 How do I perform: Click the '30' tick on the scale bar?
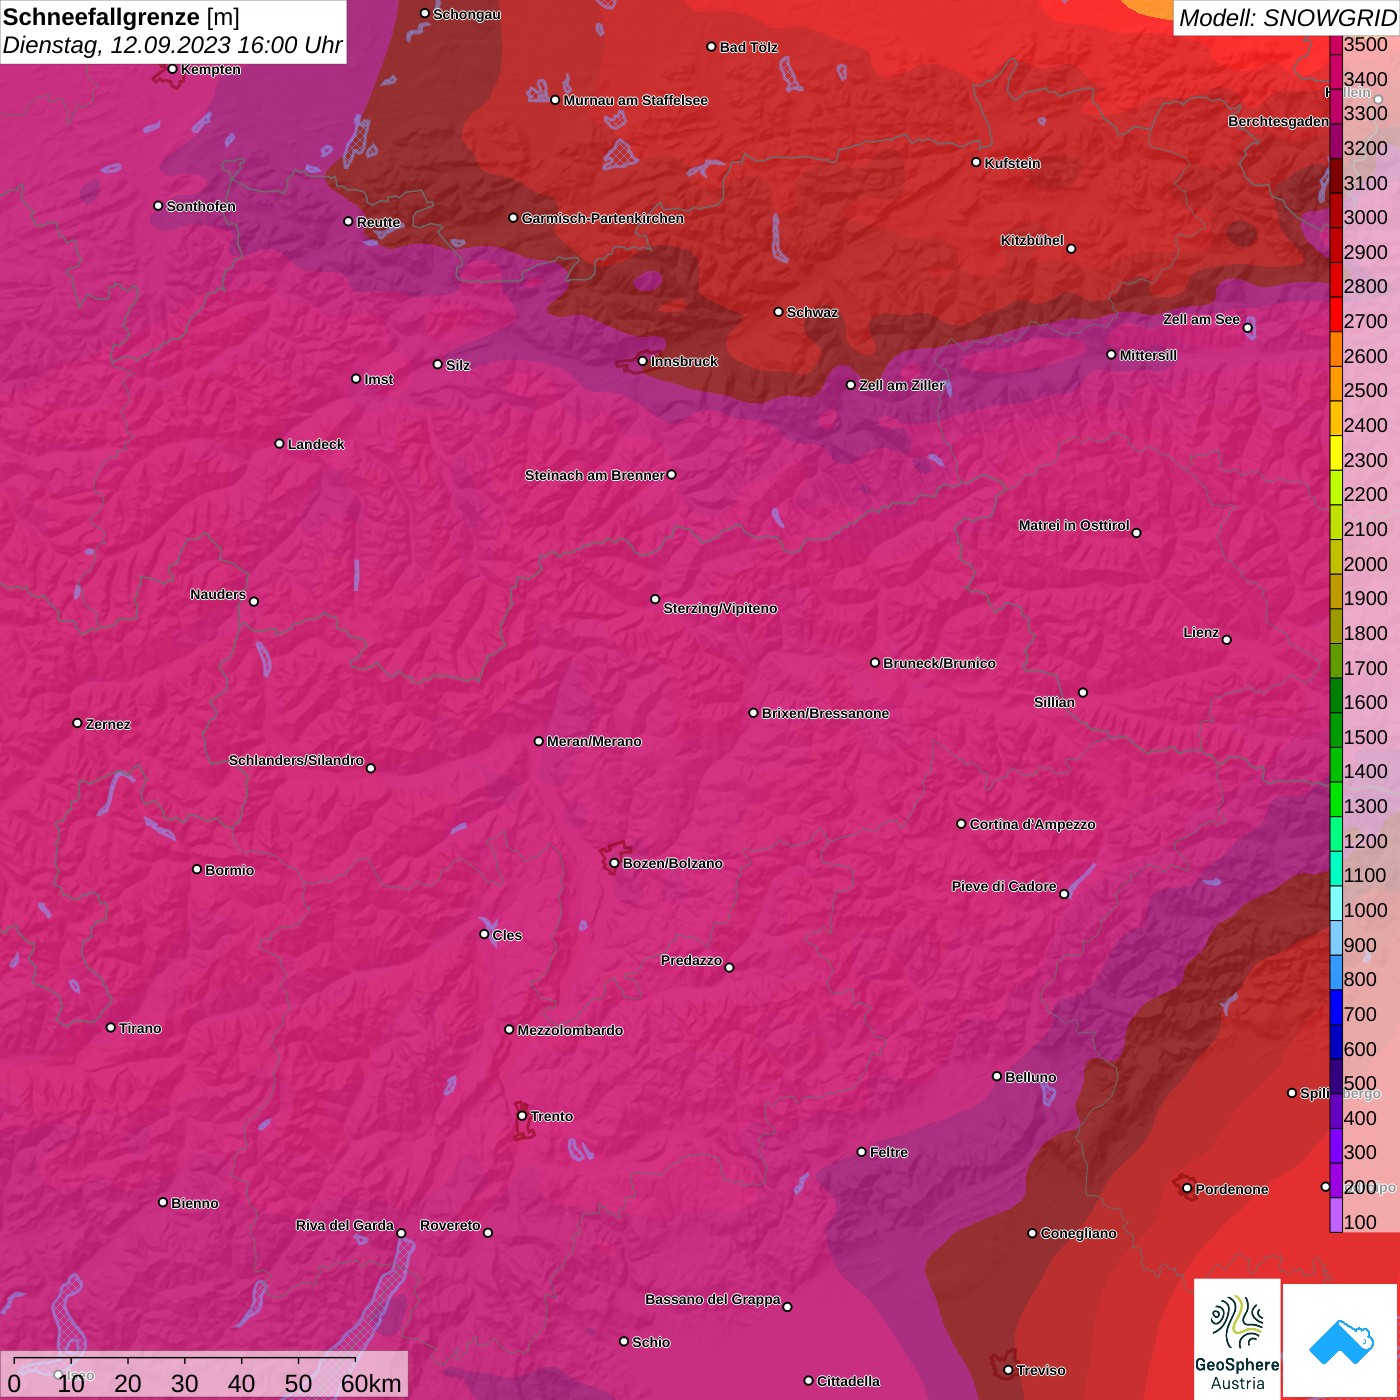click(184, 1383)
